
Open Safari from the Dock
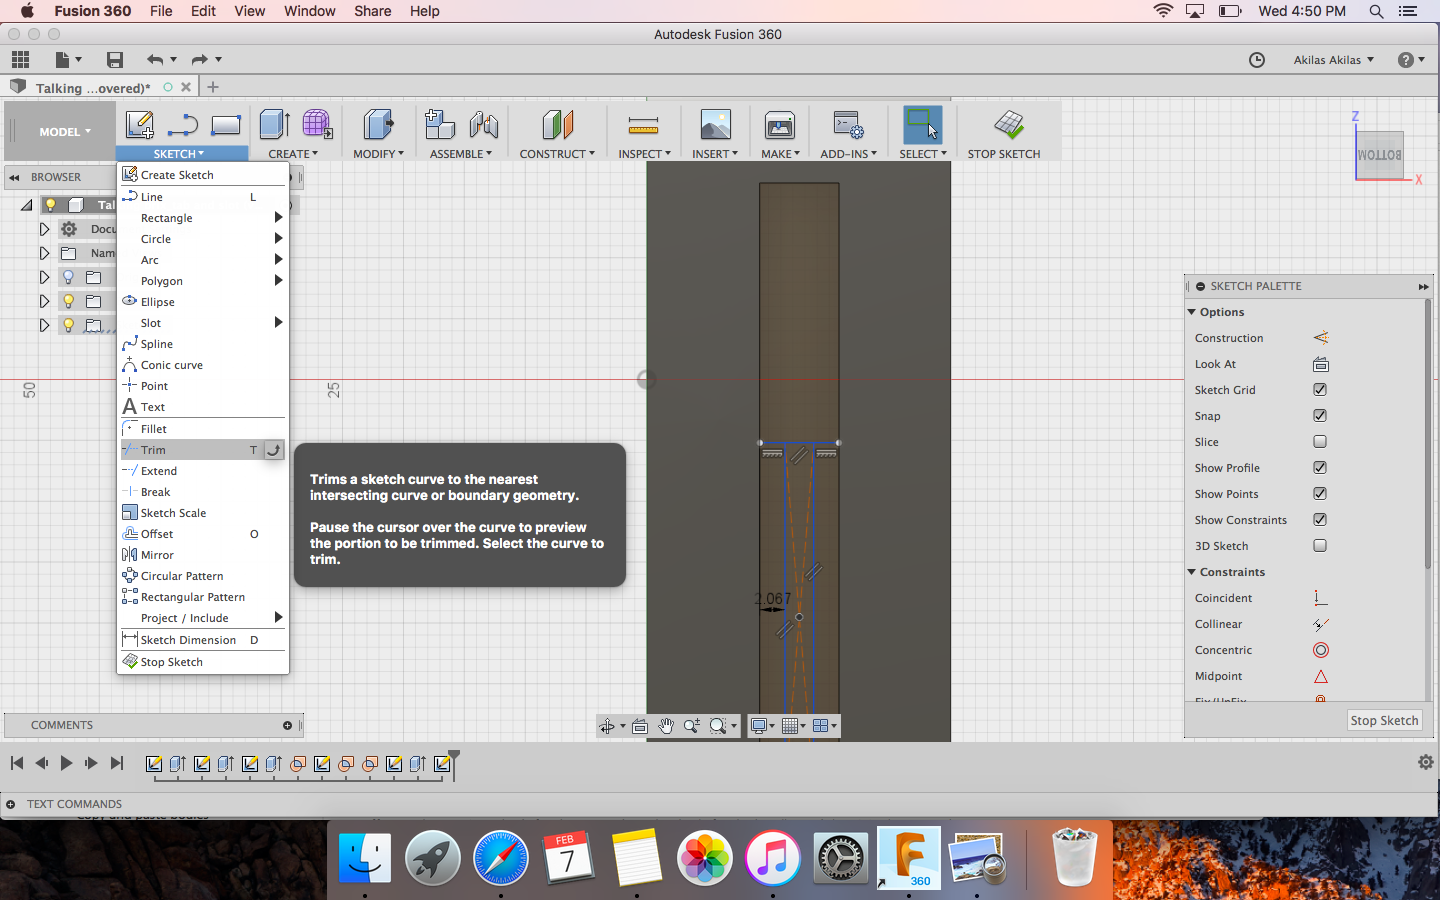coord(500,858)
